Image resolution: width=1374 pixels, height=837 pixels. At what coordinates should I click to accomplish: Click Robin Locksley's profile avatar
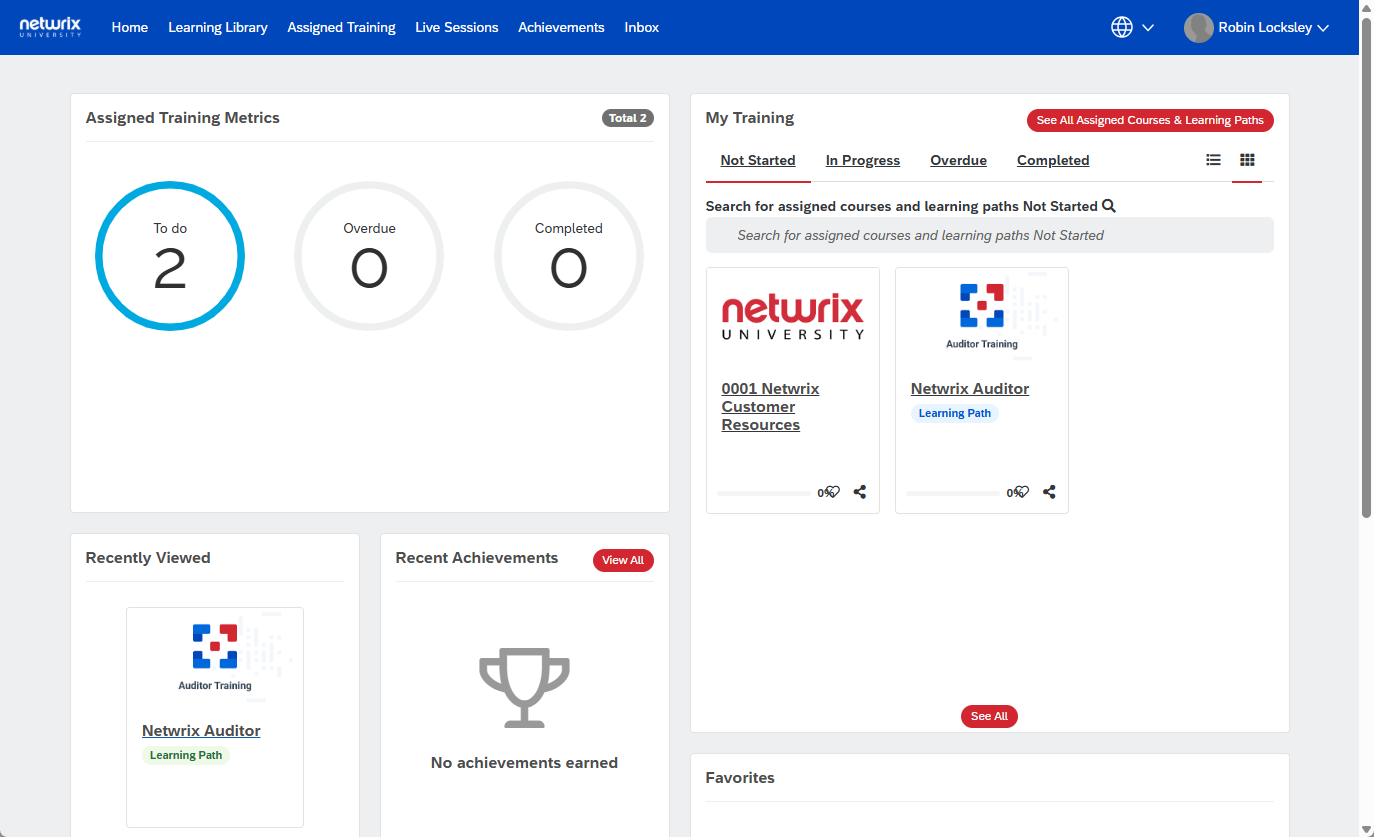1198,28
